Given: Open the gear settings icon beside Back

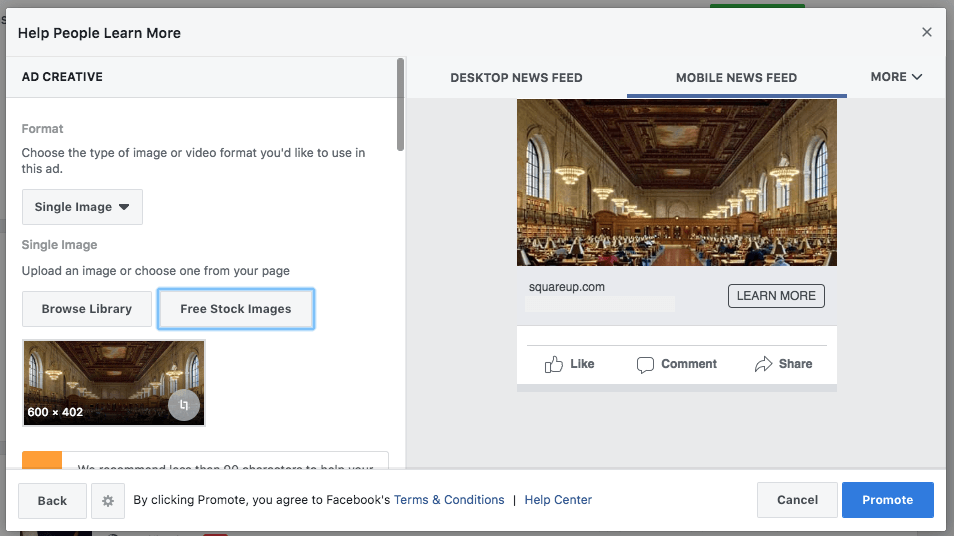Looking at the screenshot, I should [x=108, y=501].
